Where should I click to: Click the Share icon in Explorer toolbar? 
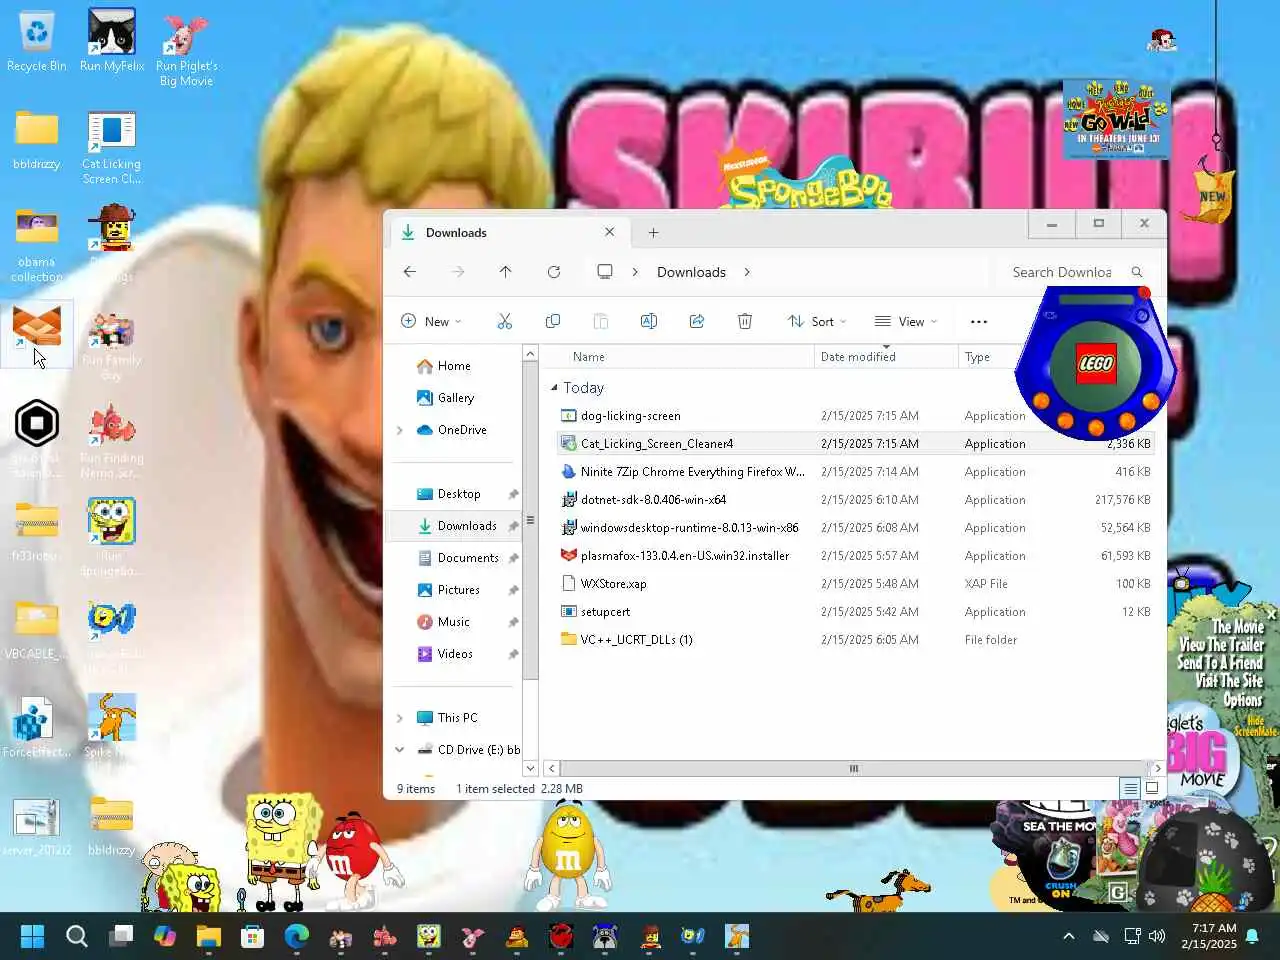pyautogui.click(x=696, y=321)
